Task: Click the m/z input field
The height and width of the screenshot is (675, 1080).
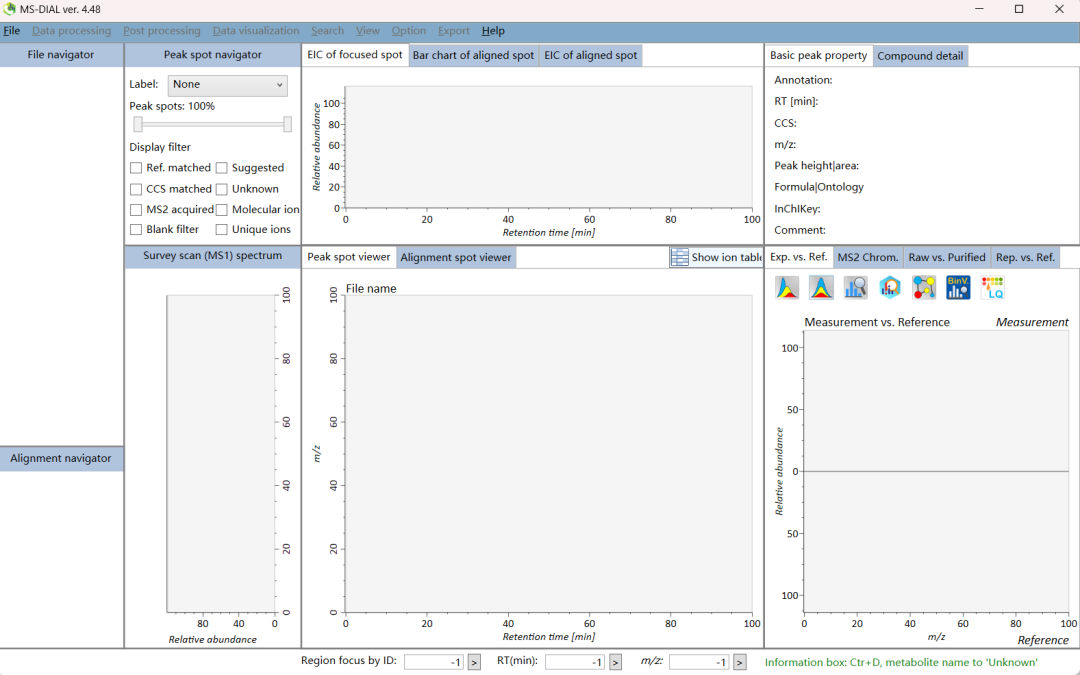Action: tap(699, 662)
